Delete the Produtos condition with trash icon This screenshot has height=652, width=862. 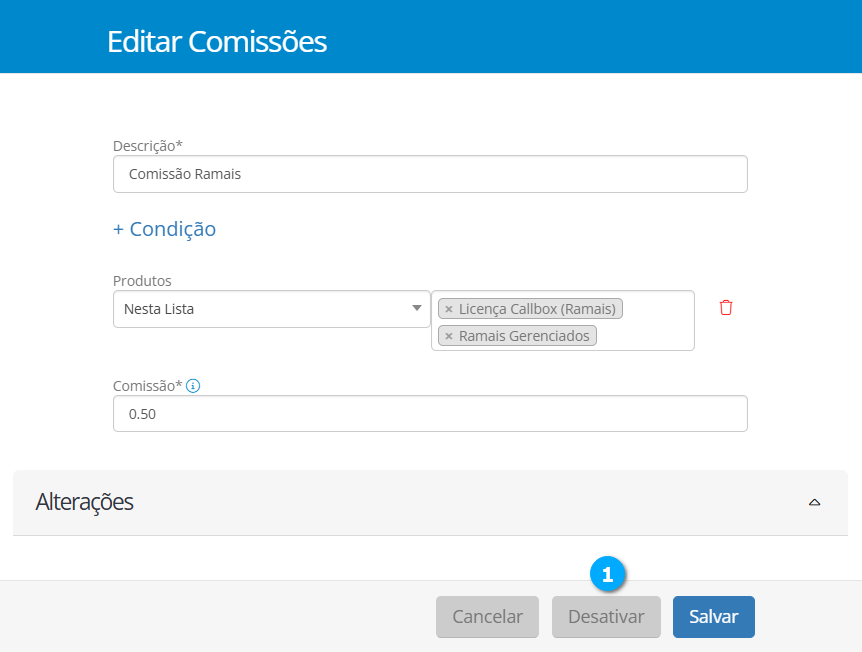(726, 308)
